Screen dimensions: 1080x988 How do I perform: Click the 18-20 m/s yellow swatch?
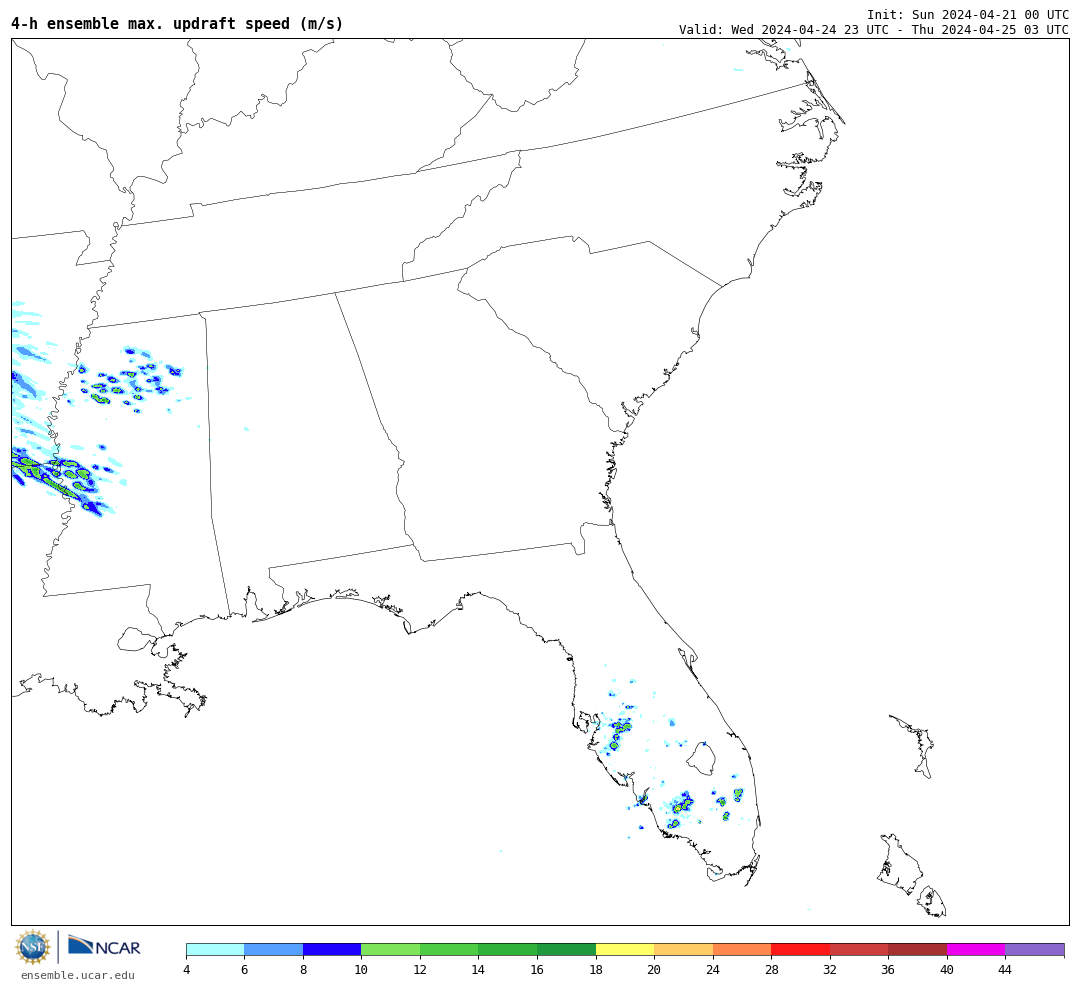tap(625, 950)
